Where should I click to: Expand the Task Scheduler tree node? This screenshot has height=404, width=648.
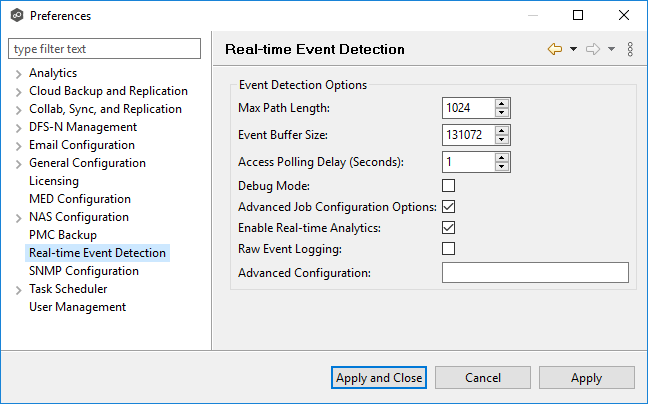click(19, 289)
